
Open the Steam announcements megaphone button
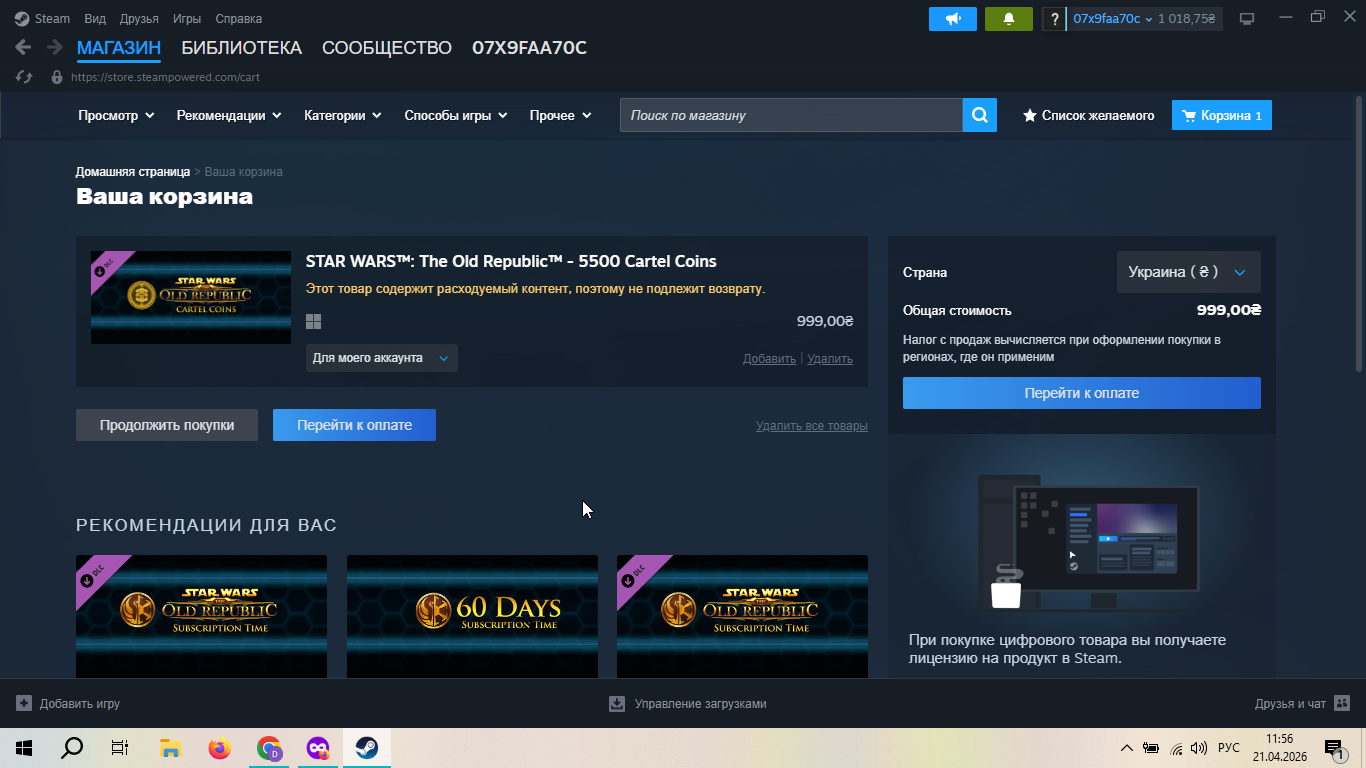pos(952,19)
